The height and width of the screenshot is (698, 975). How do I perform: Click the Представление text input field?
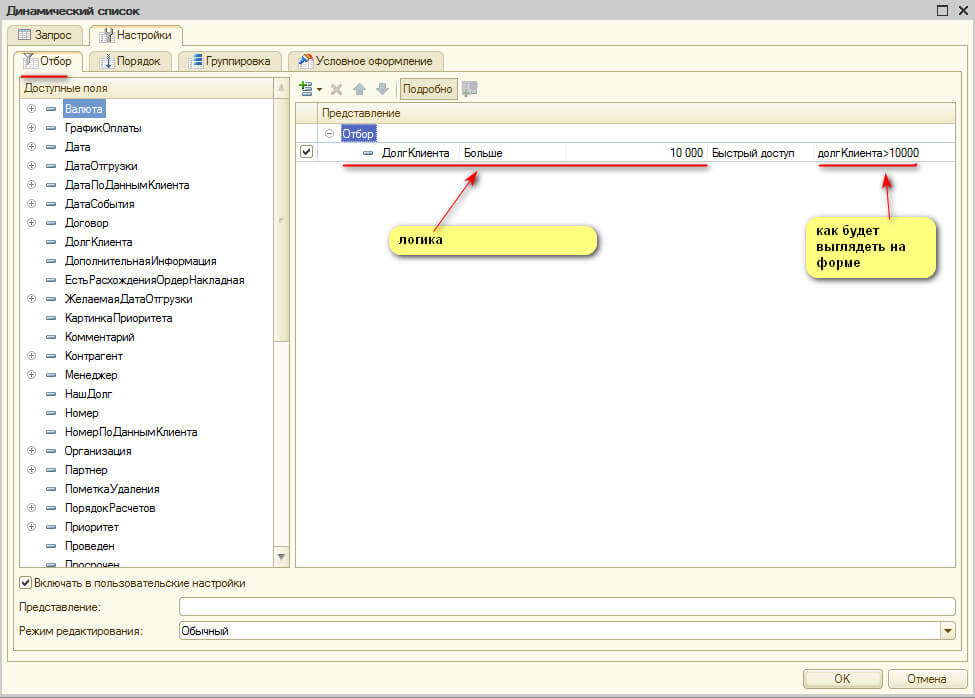tap(566, 607)
